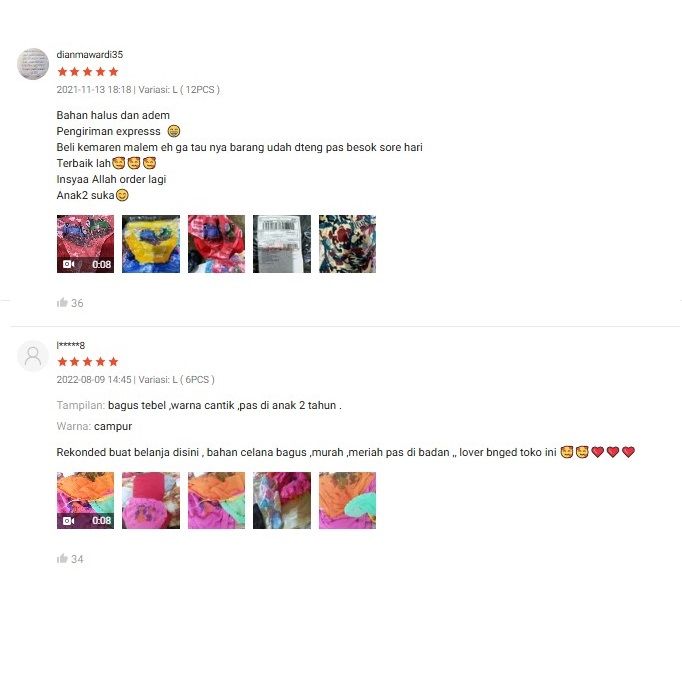Open default avatar of user l*****8
682x682 pixels.
click(33, 356)
